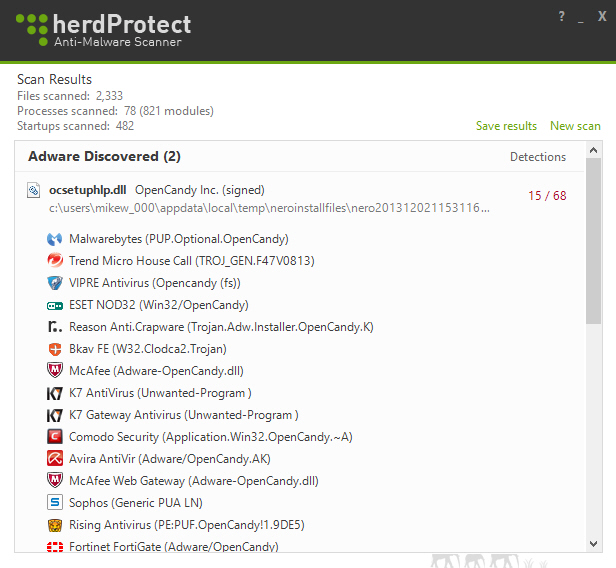This screenshot has height=568, width=616.
Task: Click the Sophos icon
Action: 55,502
